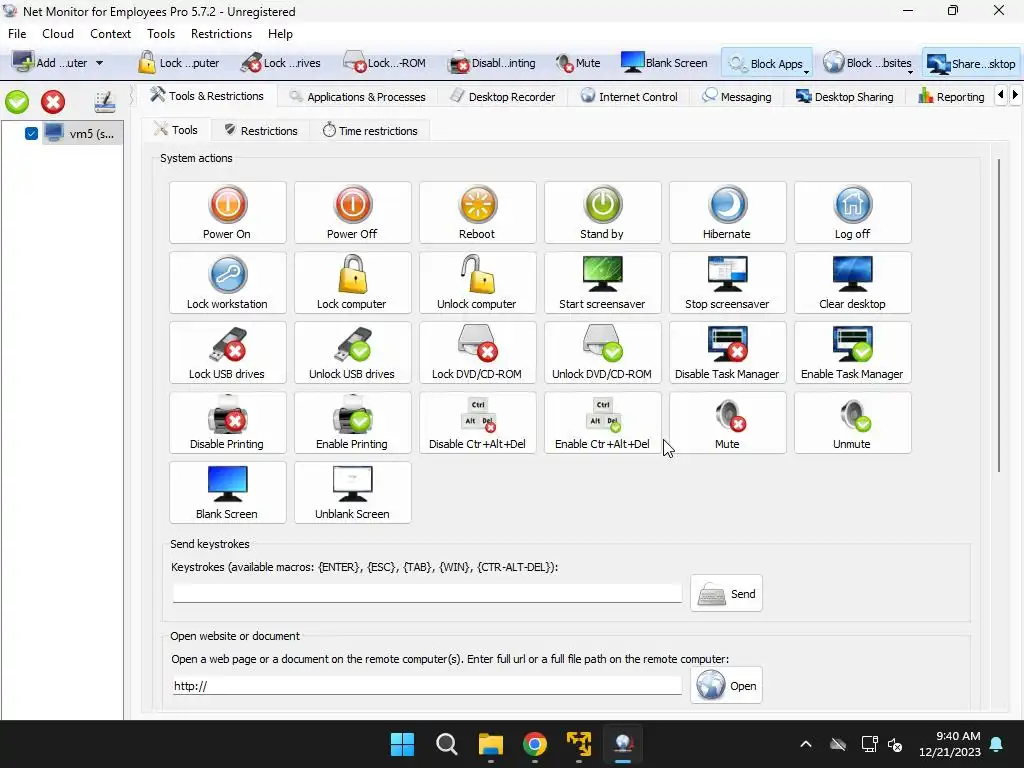This screenshot has width=1024, height=768.
Task: Toggle the vm5 computer checkbox
Action: (x=31, y=134)
